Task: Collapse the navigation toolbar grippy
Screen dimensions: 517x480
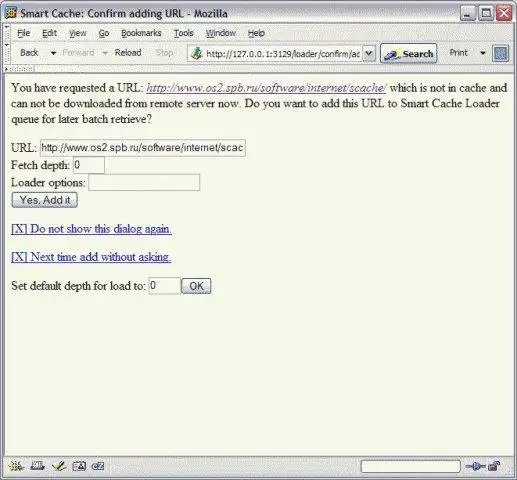Action: coord(7,53)
